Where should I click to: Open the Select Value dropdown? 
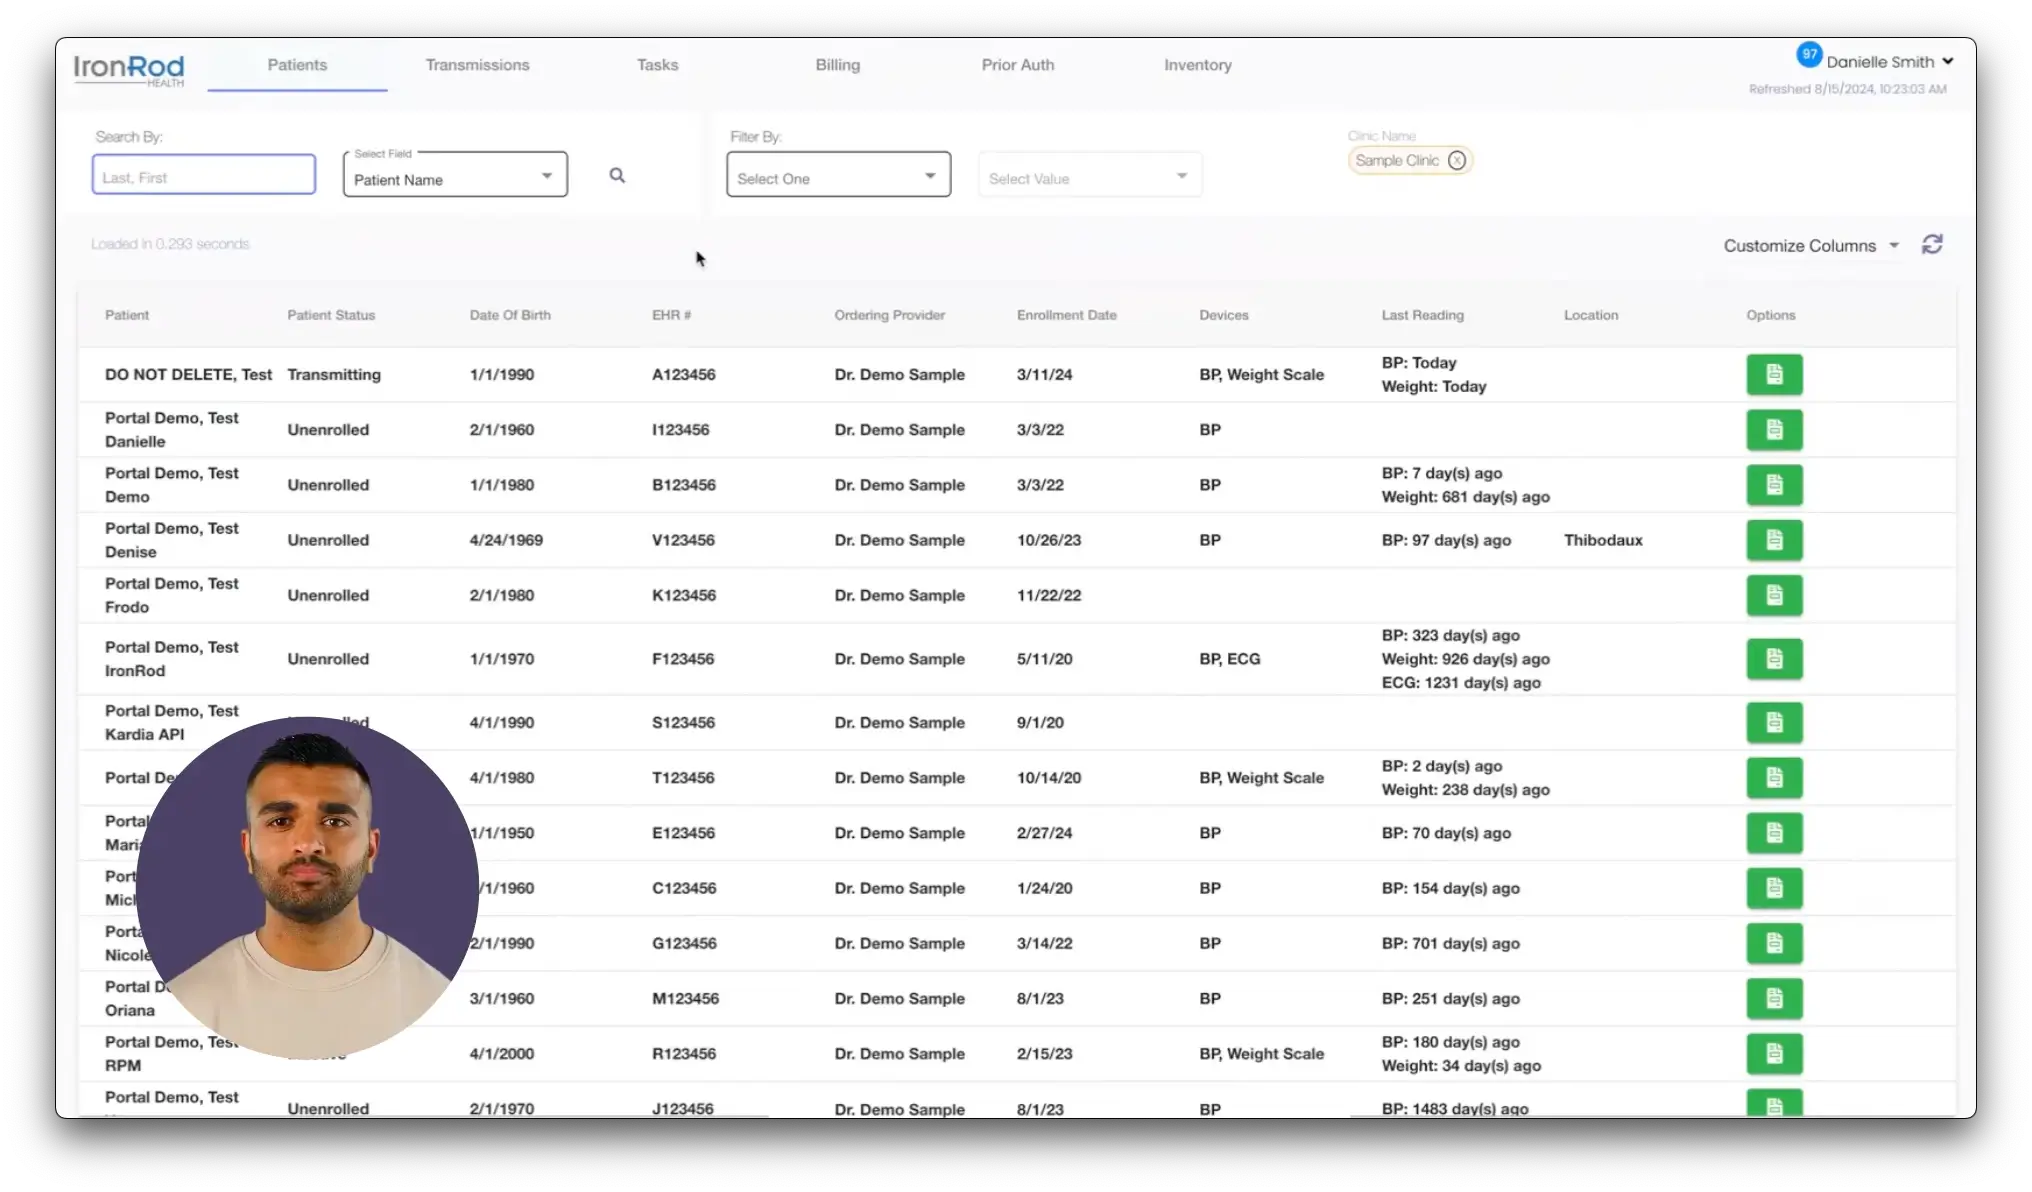[1089, 177]
